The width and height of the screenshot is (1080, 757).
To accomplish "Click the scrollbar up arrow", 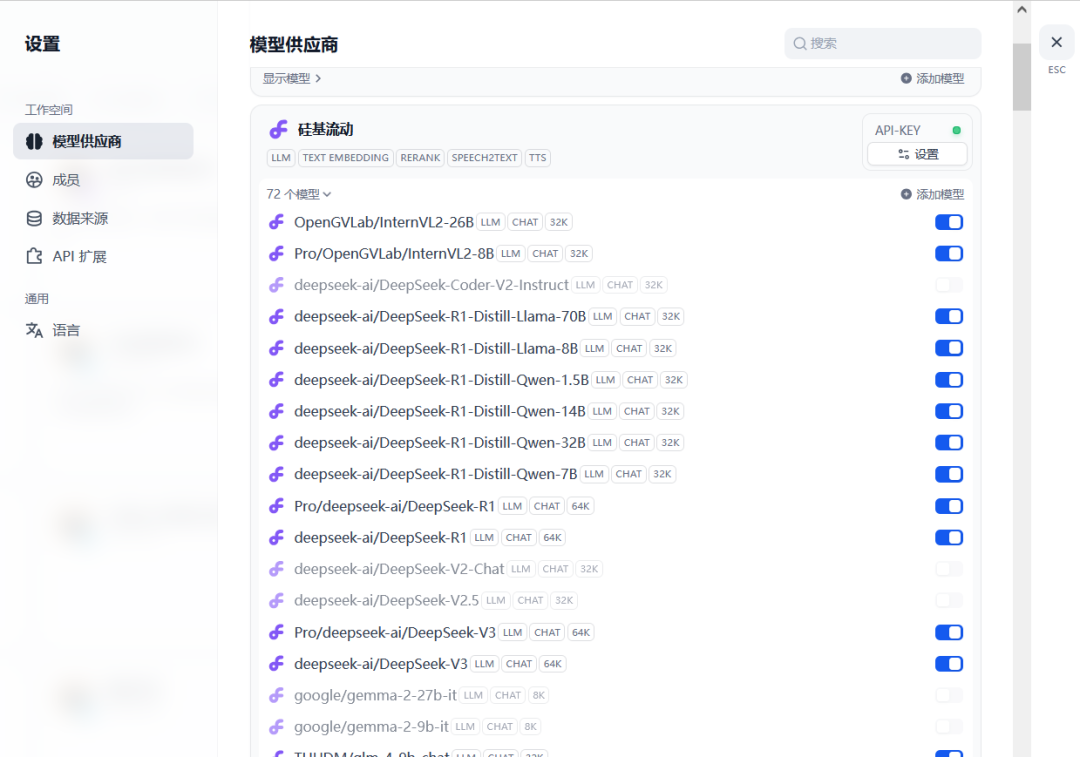I will click(1021, 10).
